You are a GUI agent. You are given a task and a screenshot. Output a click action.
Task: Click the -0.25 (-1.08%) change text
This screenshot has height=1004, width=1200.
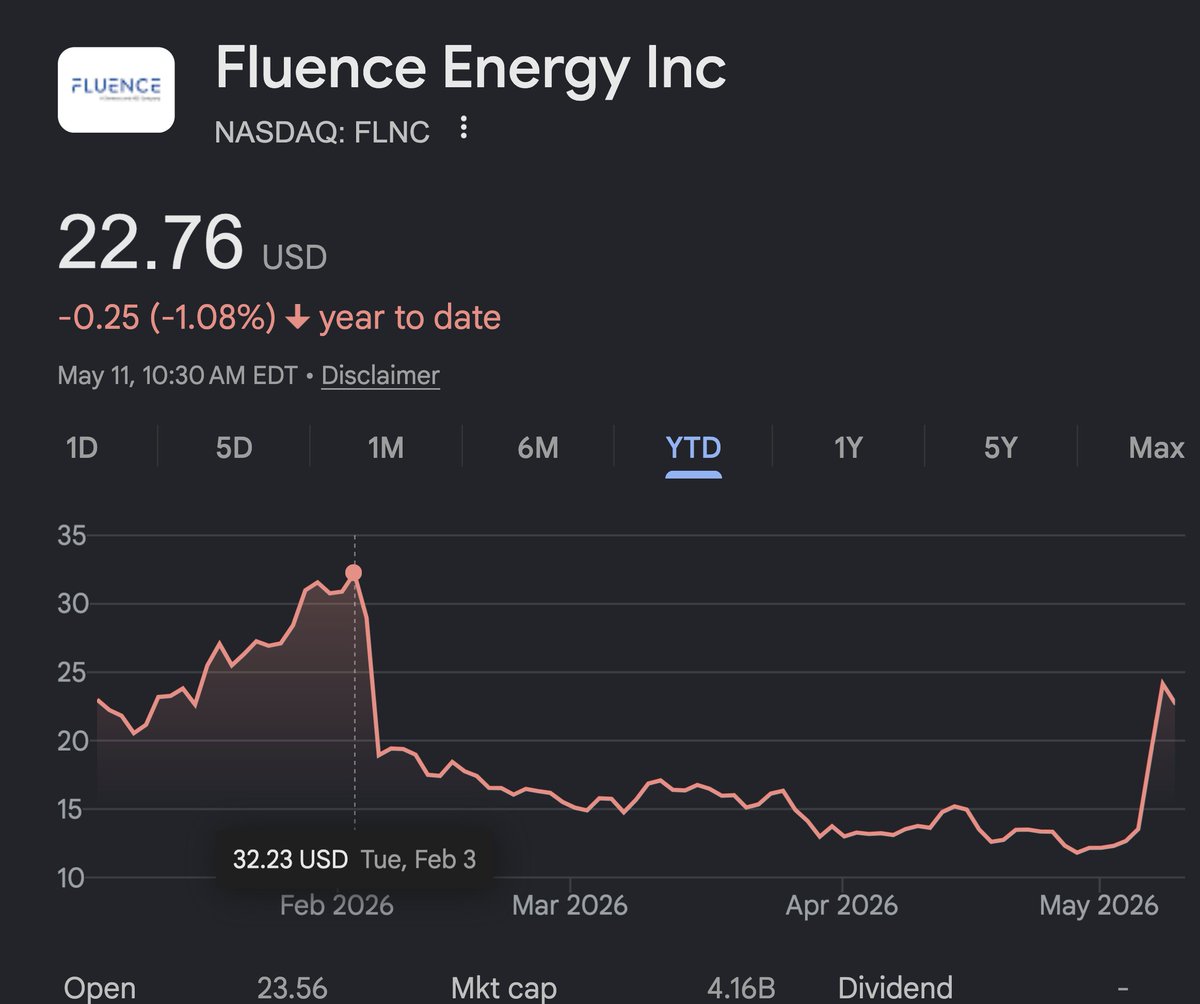point(167,318)
